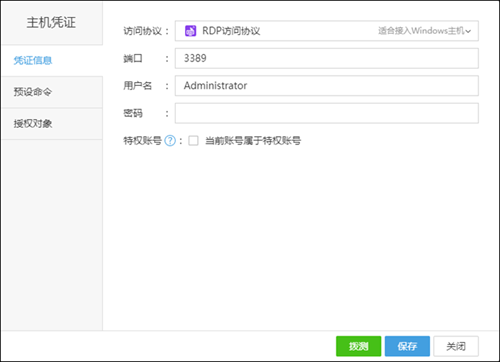Click the help icon beside 特权账号

pyautogui.click(x=170, y=141)
